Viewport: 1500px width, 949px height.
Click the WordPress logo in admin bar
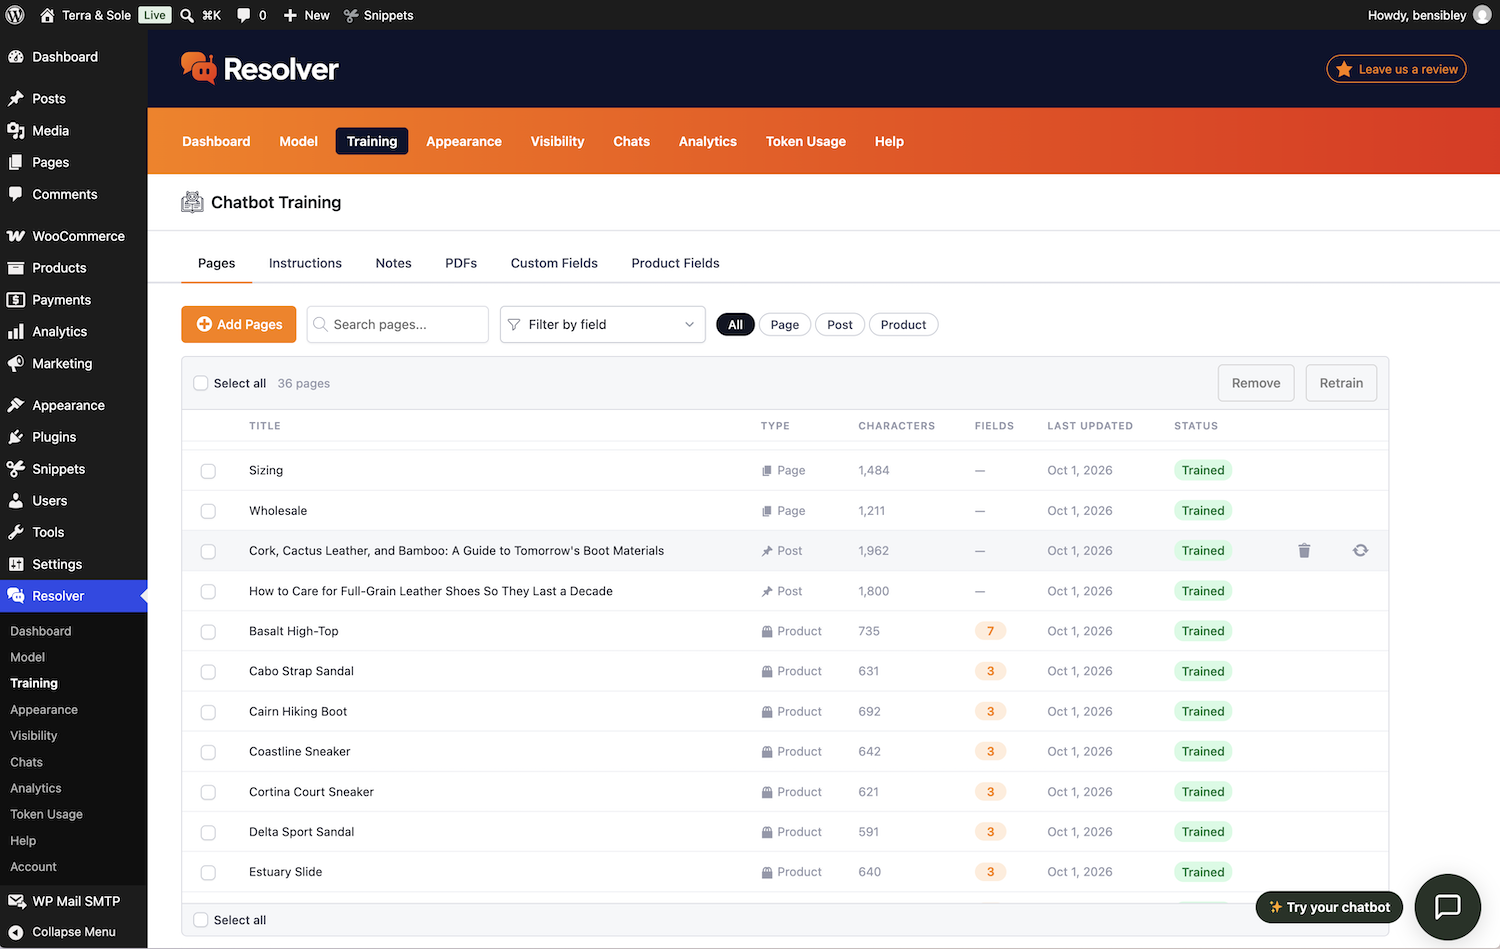click(x=15, y=15)
